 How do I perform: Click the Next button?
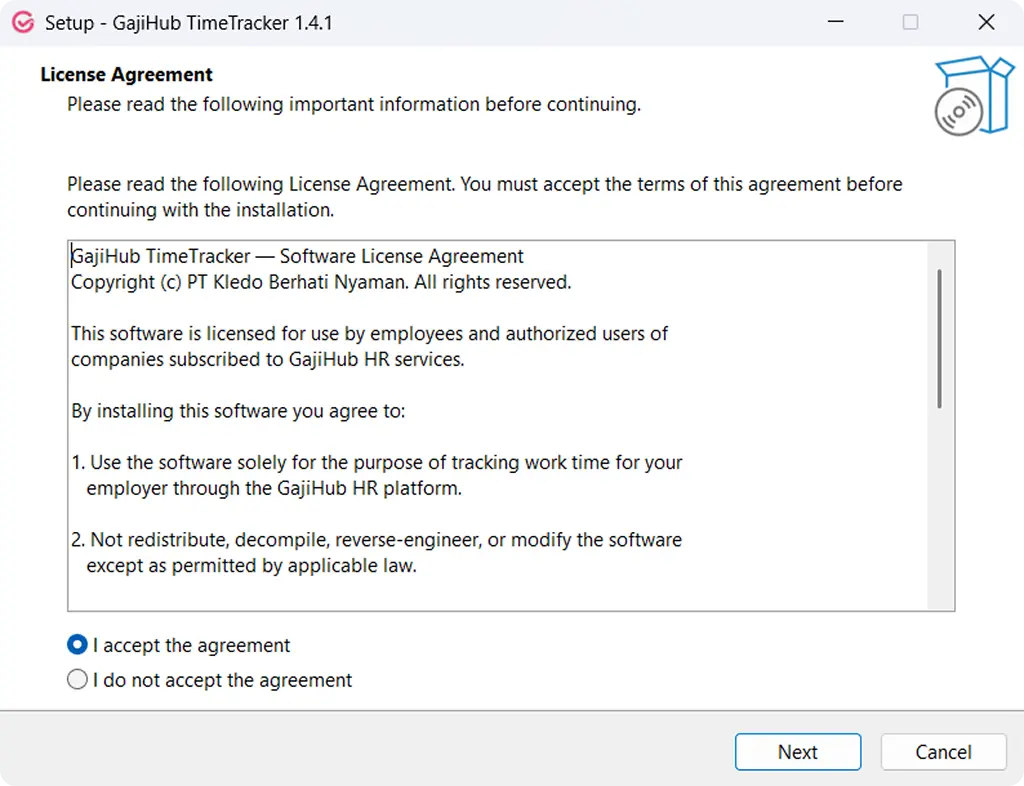coord(797,751)
